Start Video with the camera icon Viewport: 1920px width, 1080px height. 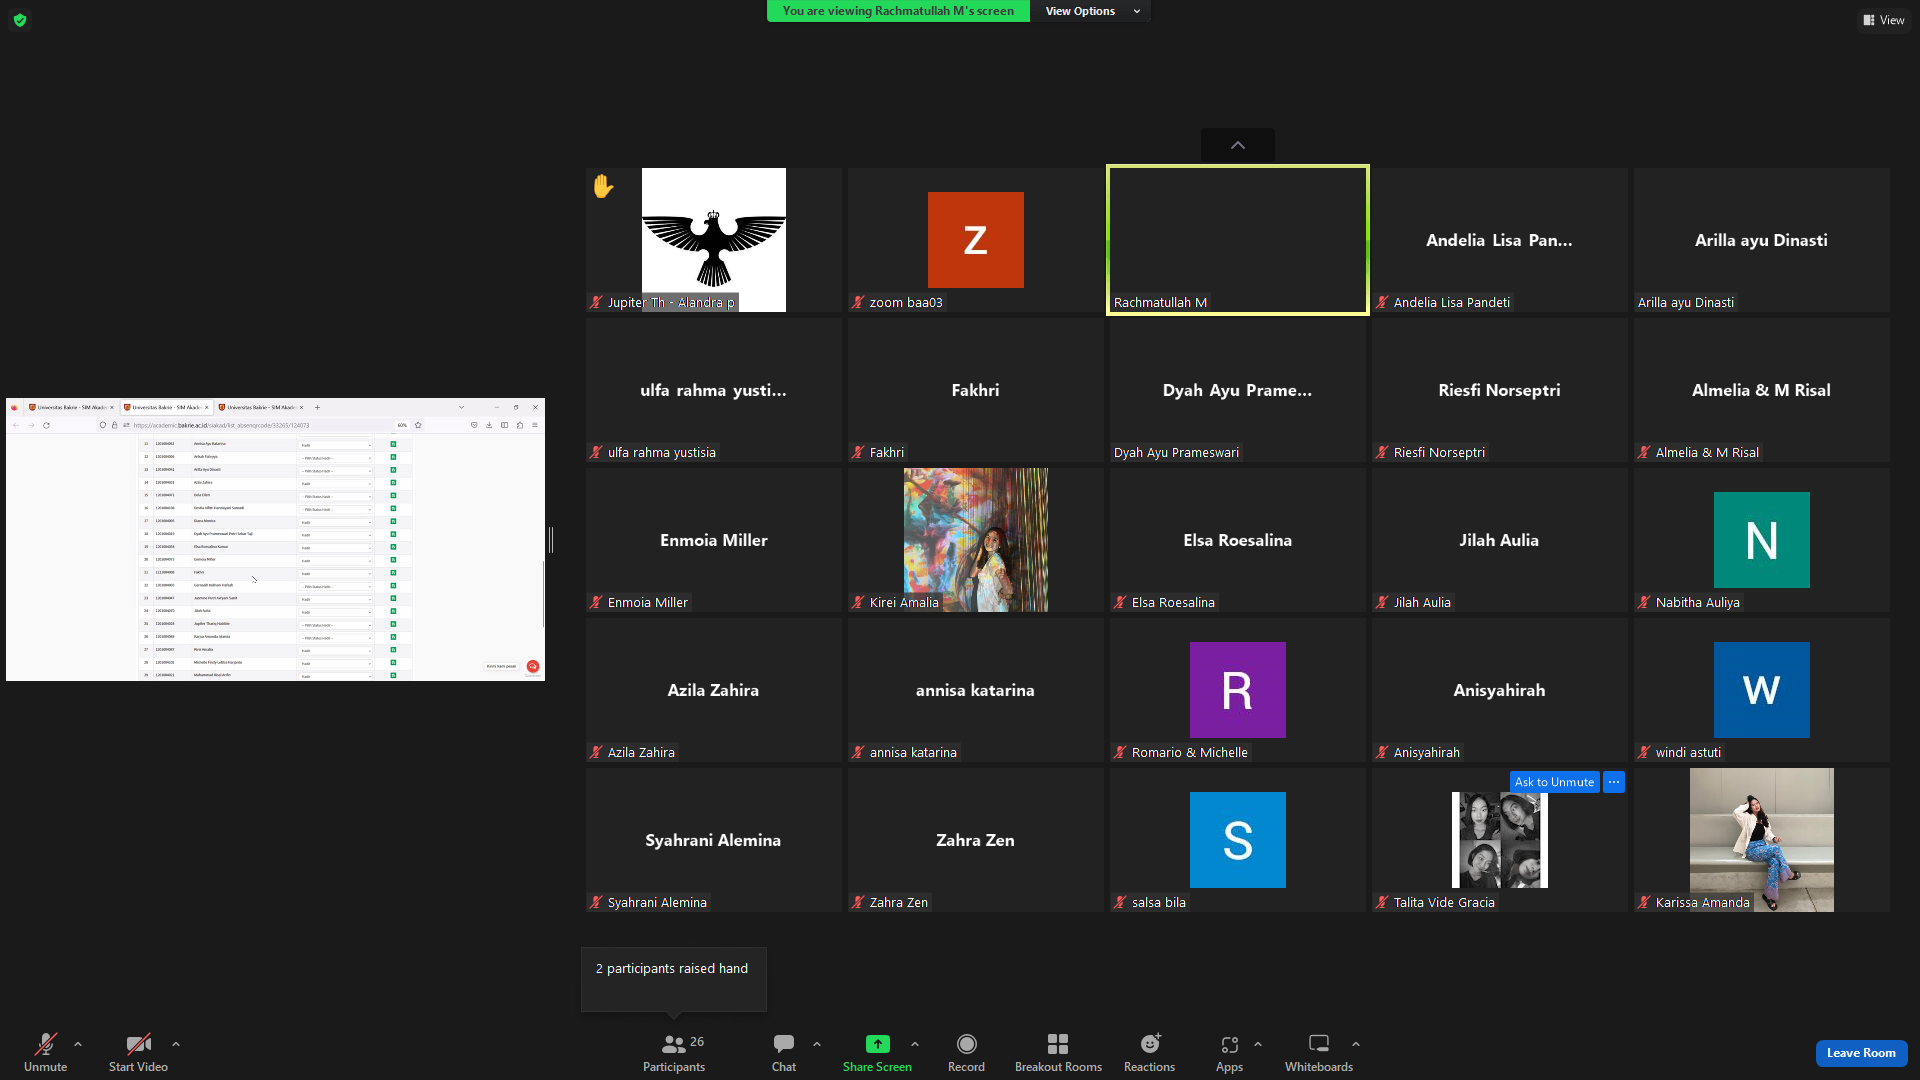pyautogui.click(x=138, y=1044)
